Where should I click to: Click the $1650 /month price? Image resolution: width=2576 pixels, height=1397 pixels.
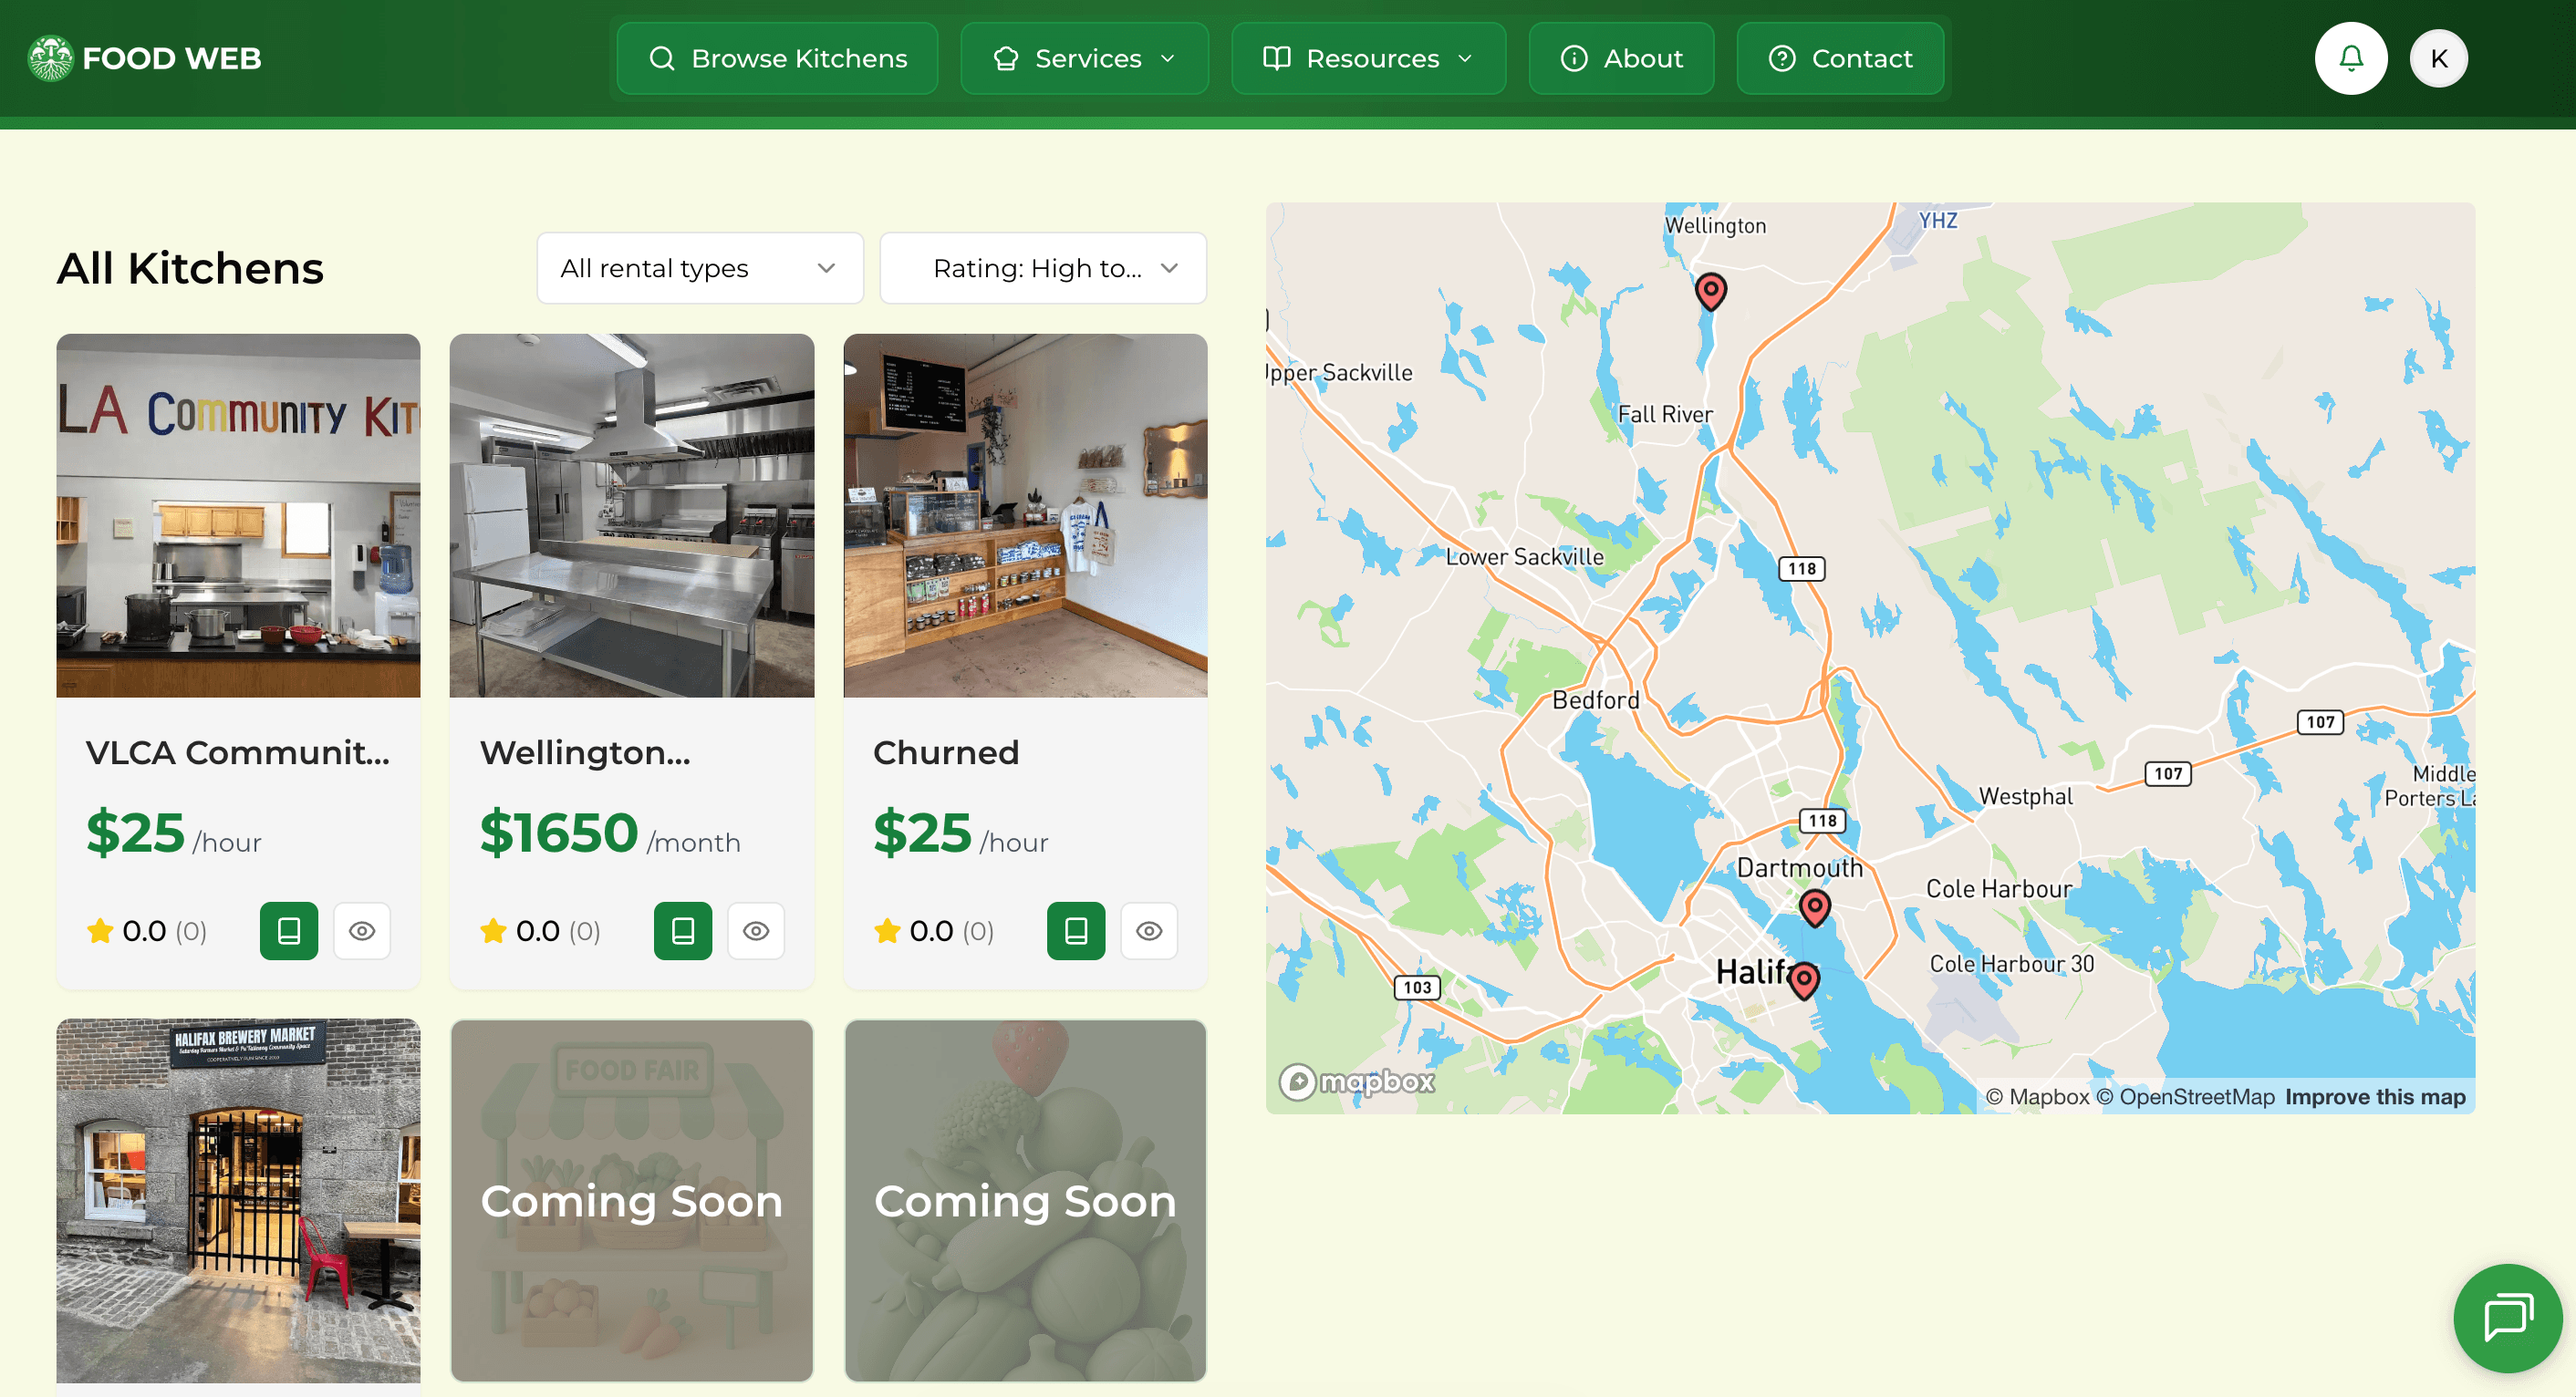[609, 833]
